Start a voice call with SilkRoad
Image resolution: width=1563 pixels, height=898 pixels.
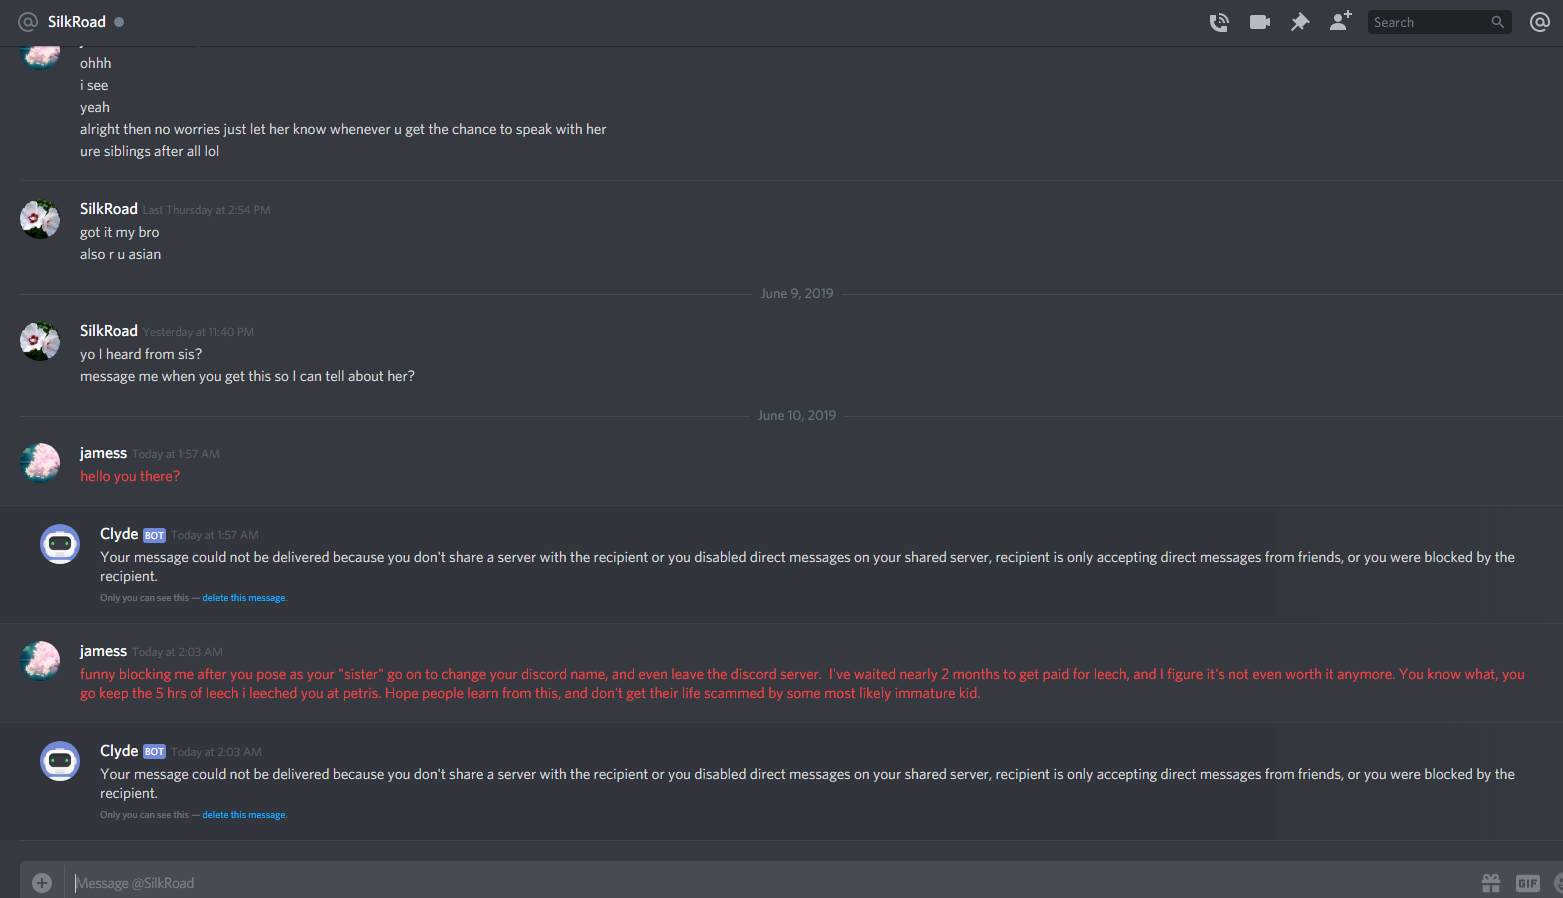point(1219,22)
